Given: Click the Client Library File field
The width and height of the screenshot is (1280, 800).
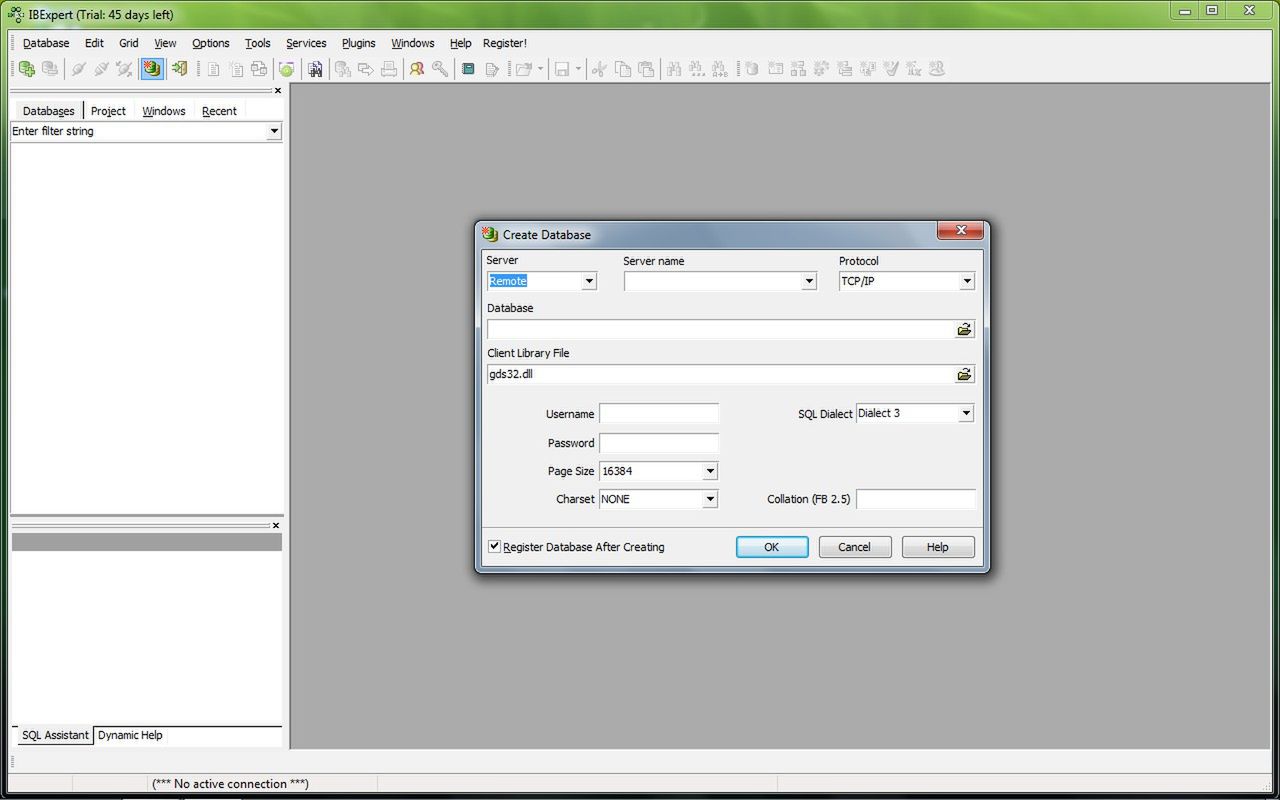Looking at the screenshot, I should (720, 374).
